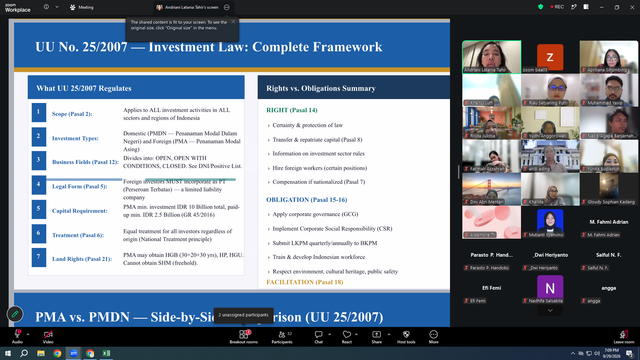640x360 pixels.
Task: Click 'Capital Requirement:' label on slide
Action: pos(80,211)
